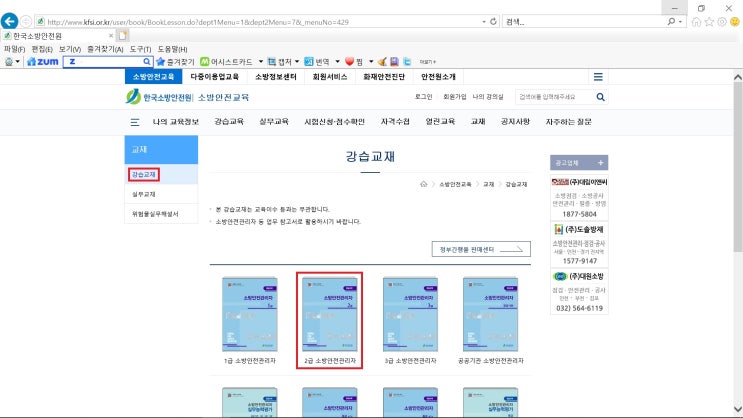Switch to the 다중이용업교육 top tab
Image resolution: width=743 pixels, height=418 pixels.
(214, 76)
